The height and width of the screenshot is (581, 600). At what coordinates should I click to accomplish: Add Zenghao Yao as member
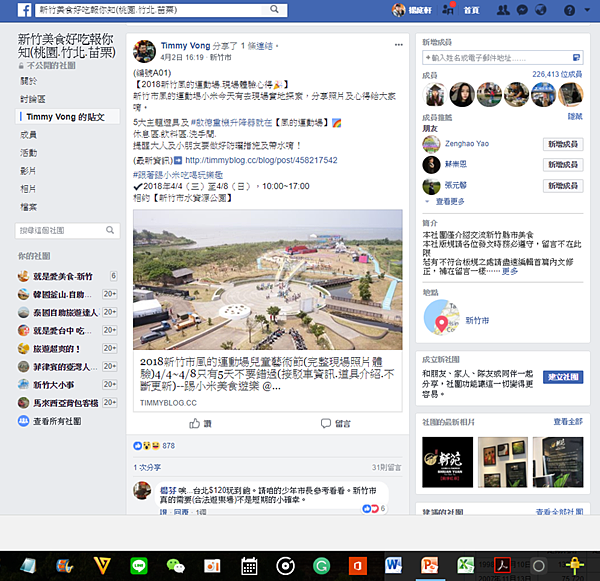coord(563,144)
